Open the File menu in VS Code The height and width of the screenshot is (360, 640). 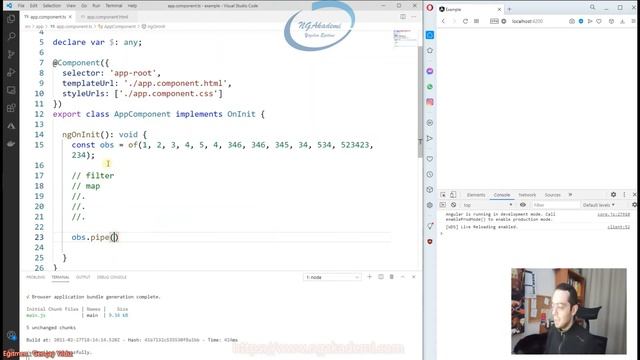(x=21, y=6)
